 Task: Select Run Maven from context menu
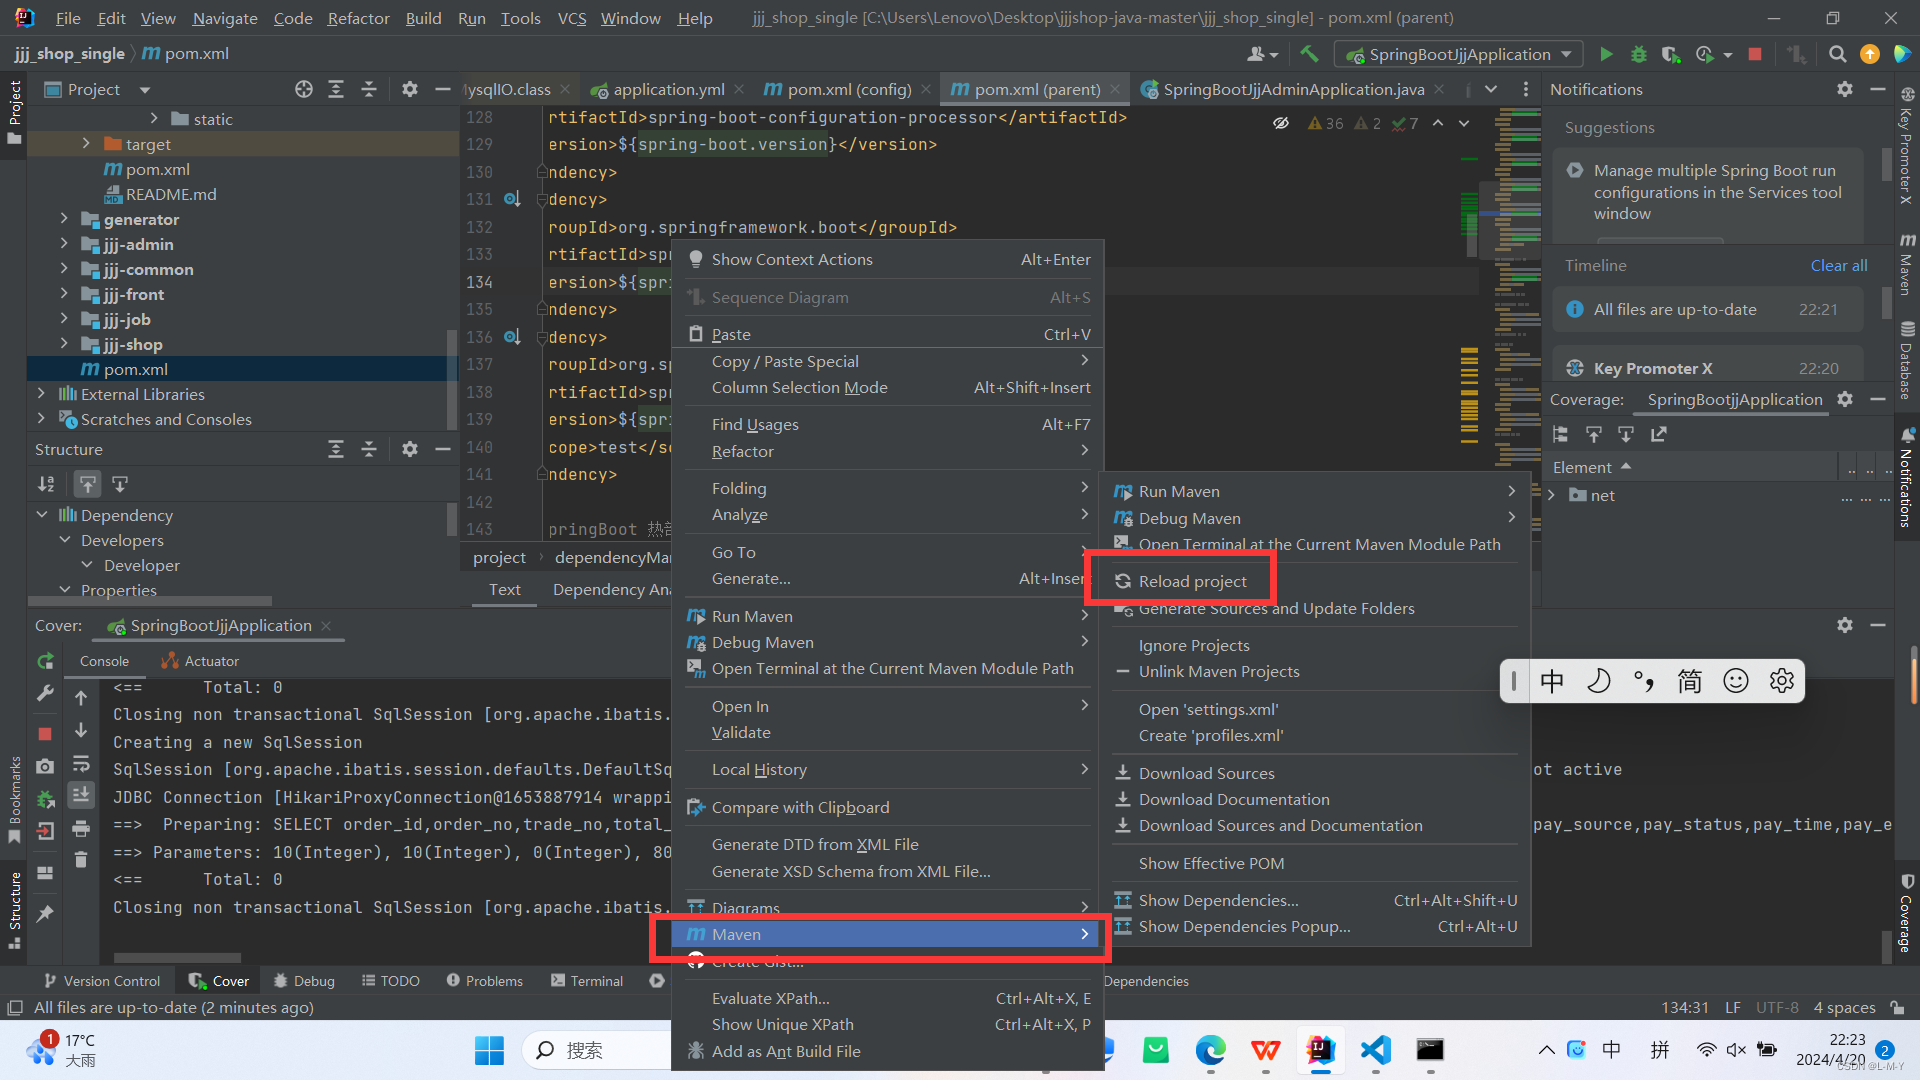(753, 616)
